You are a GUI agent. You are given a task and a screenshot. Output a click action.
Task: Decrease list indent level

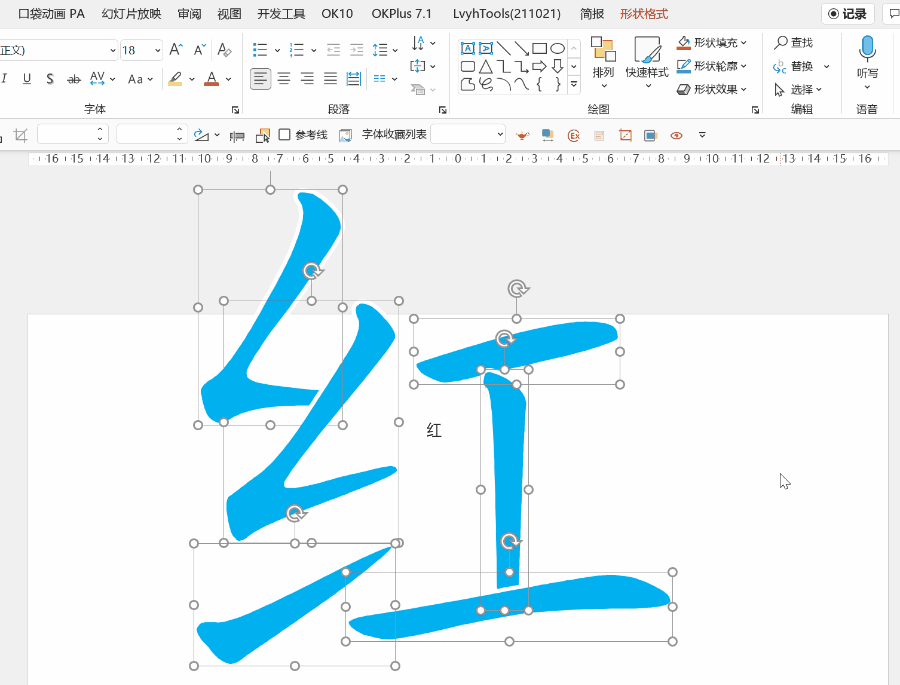333,50
